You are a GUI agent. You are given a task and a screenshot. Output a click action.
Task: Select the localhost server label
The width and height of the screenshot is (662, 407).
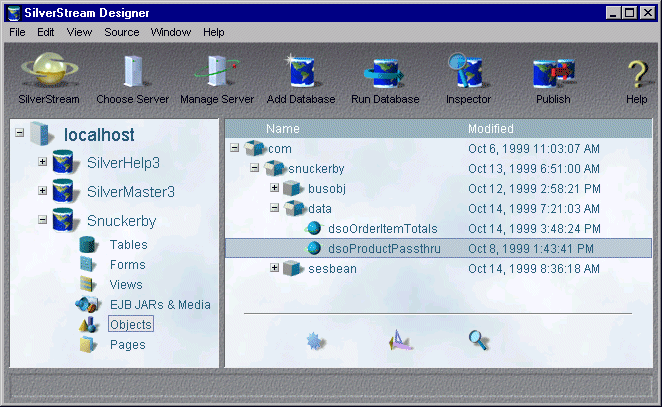99,135
